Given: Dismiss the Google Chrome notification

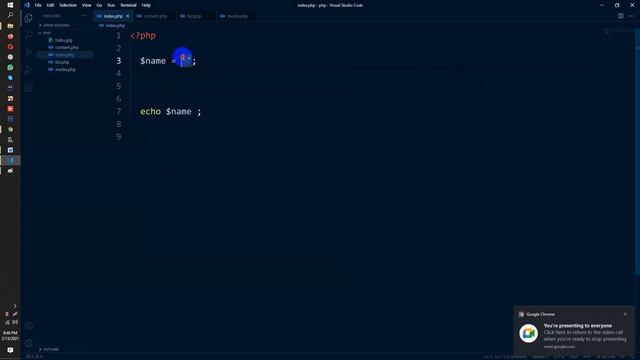Looking at the screenshot, I should coord(625,314).
